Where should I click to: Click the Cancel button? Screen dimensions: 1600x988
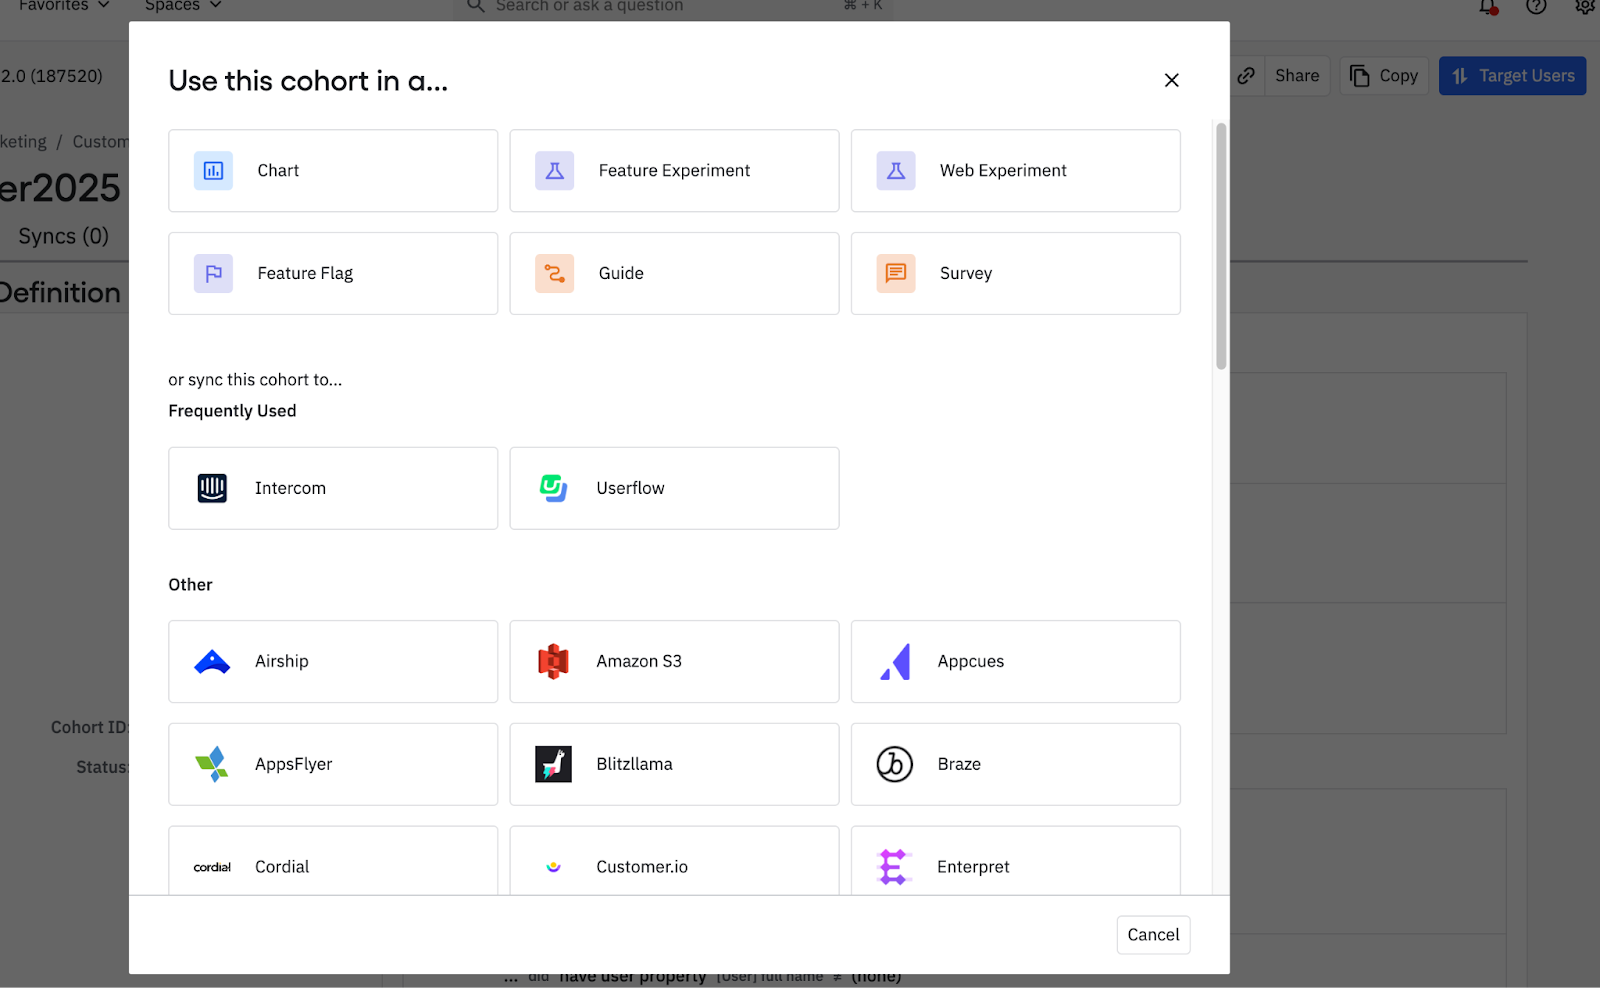(x=1153, y=935)
